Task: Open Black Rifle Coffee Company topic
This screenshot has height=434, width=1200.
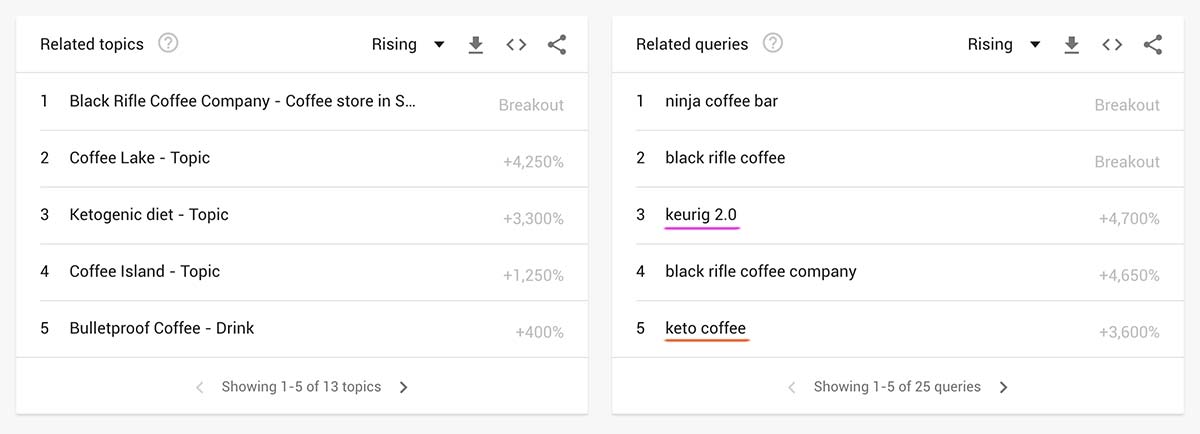Action: (243, 101)
